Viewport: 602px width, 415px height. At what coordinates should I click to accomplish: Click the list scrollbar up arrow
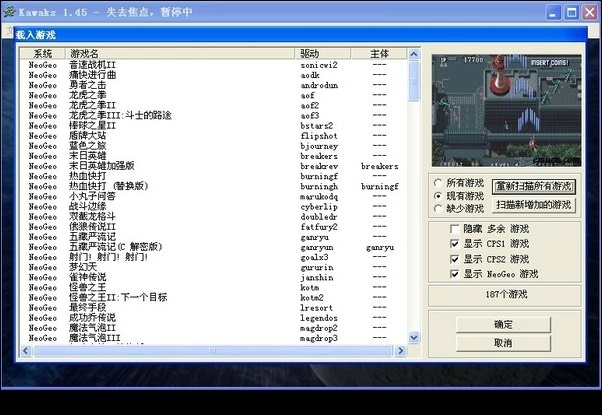(x=413, y=54)
